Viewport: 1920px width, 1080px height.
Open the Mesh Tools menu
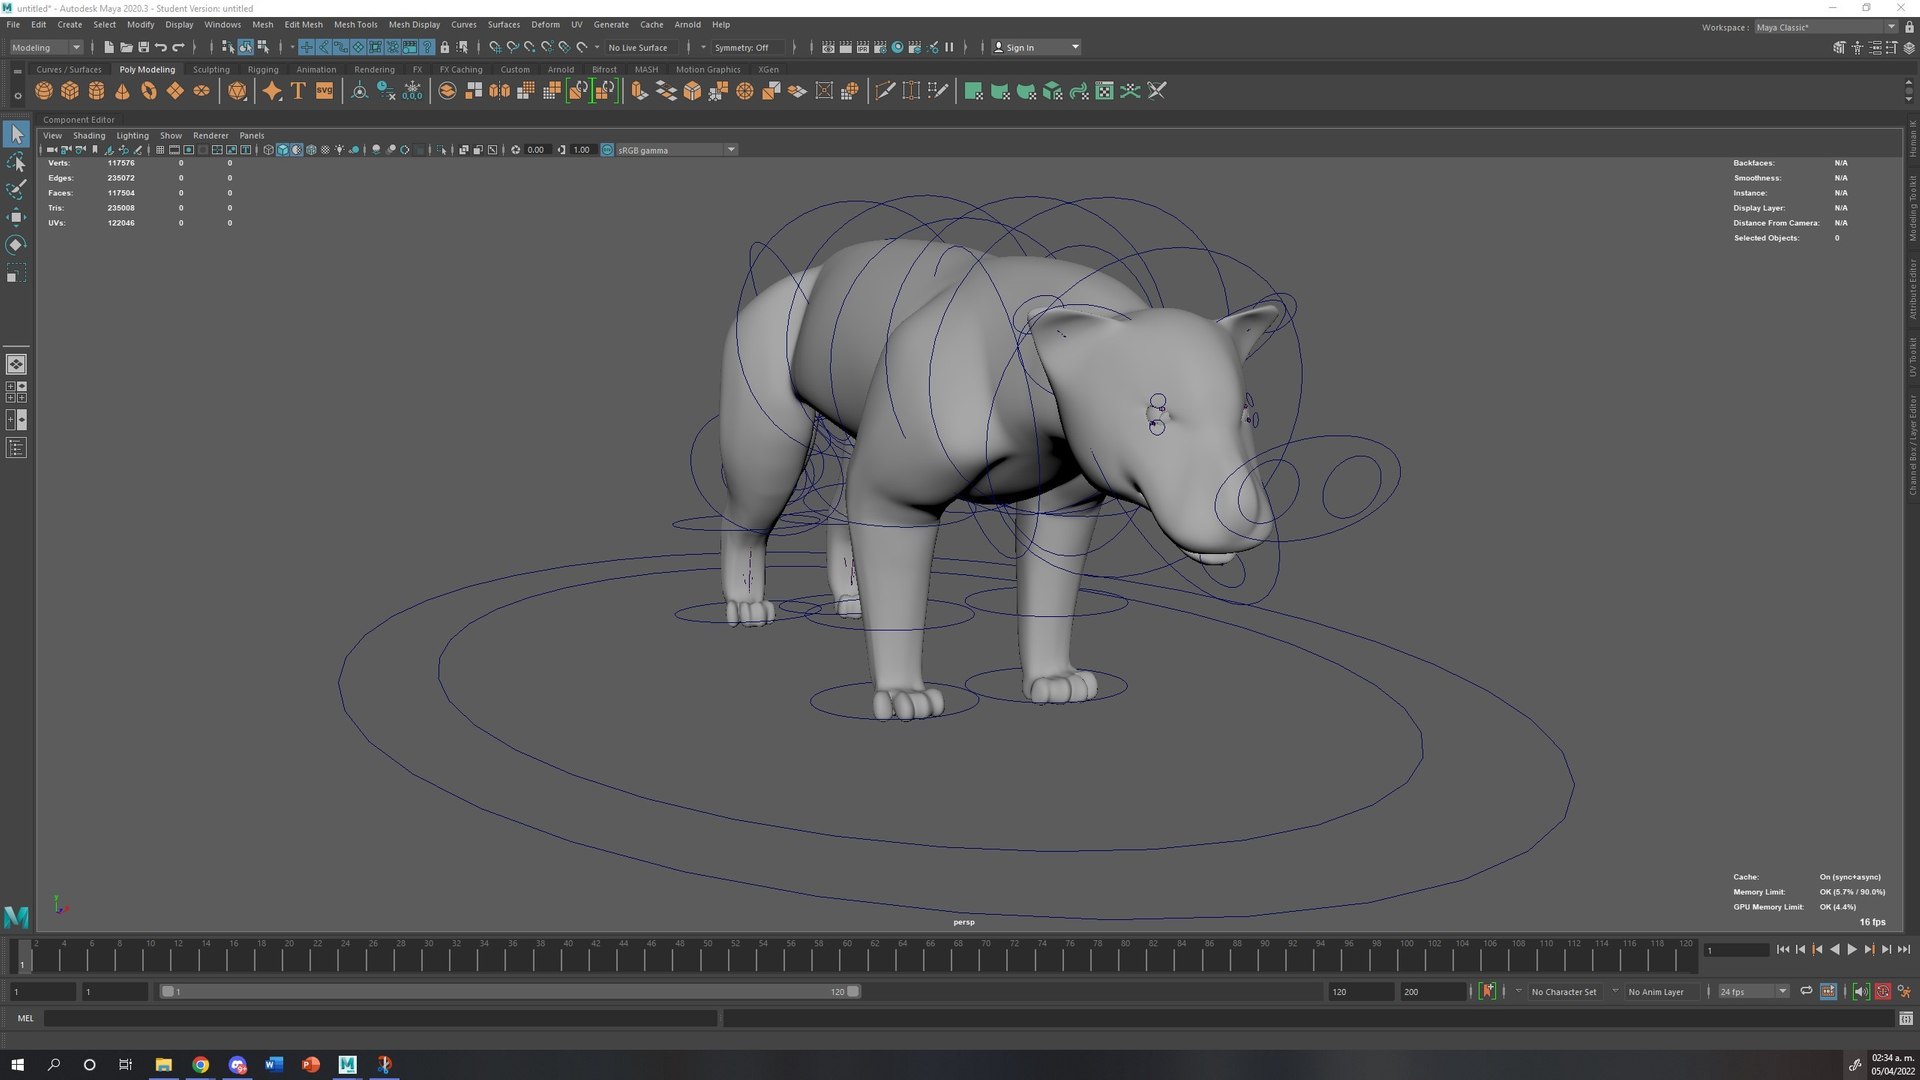tap(355, 24)
